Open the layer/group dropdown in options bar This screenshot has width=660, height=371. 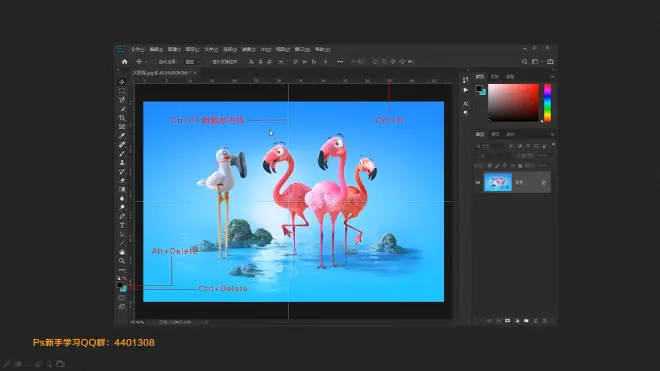[x=192, y=62]
